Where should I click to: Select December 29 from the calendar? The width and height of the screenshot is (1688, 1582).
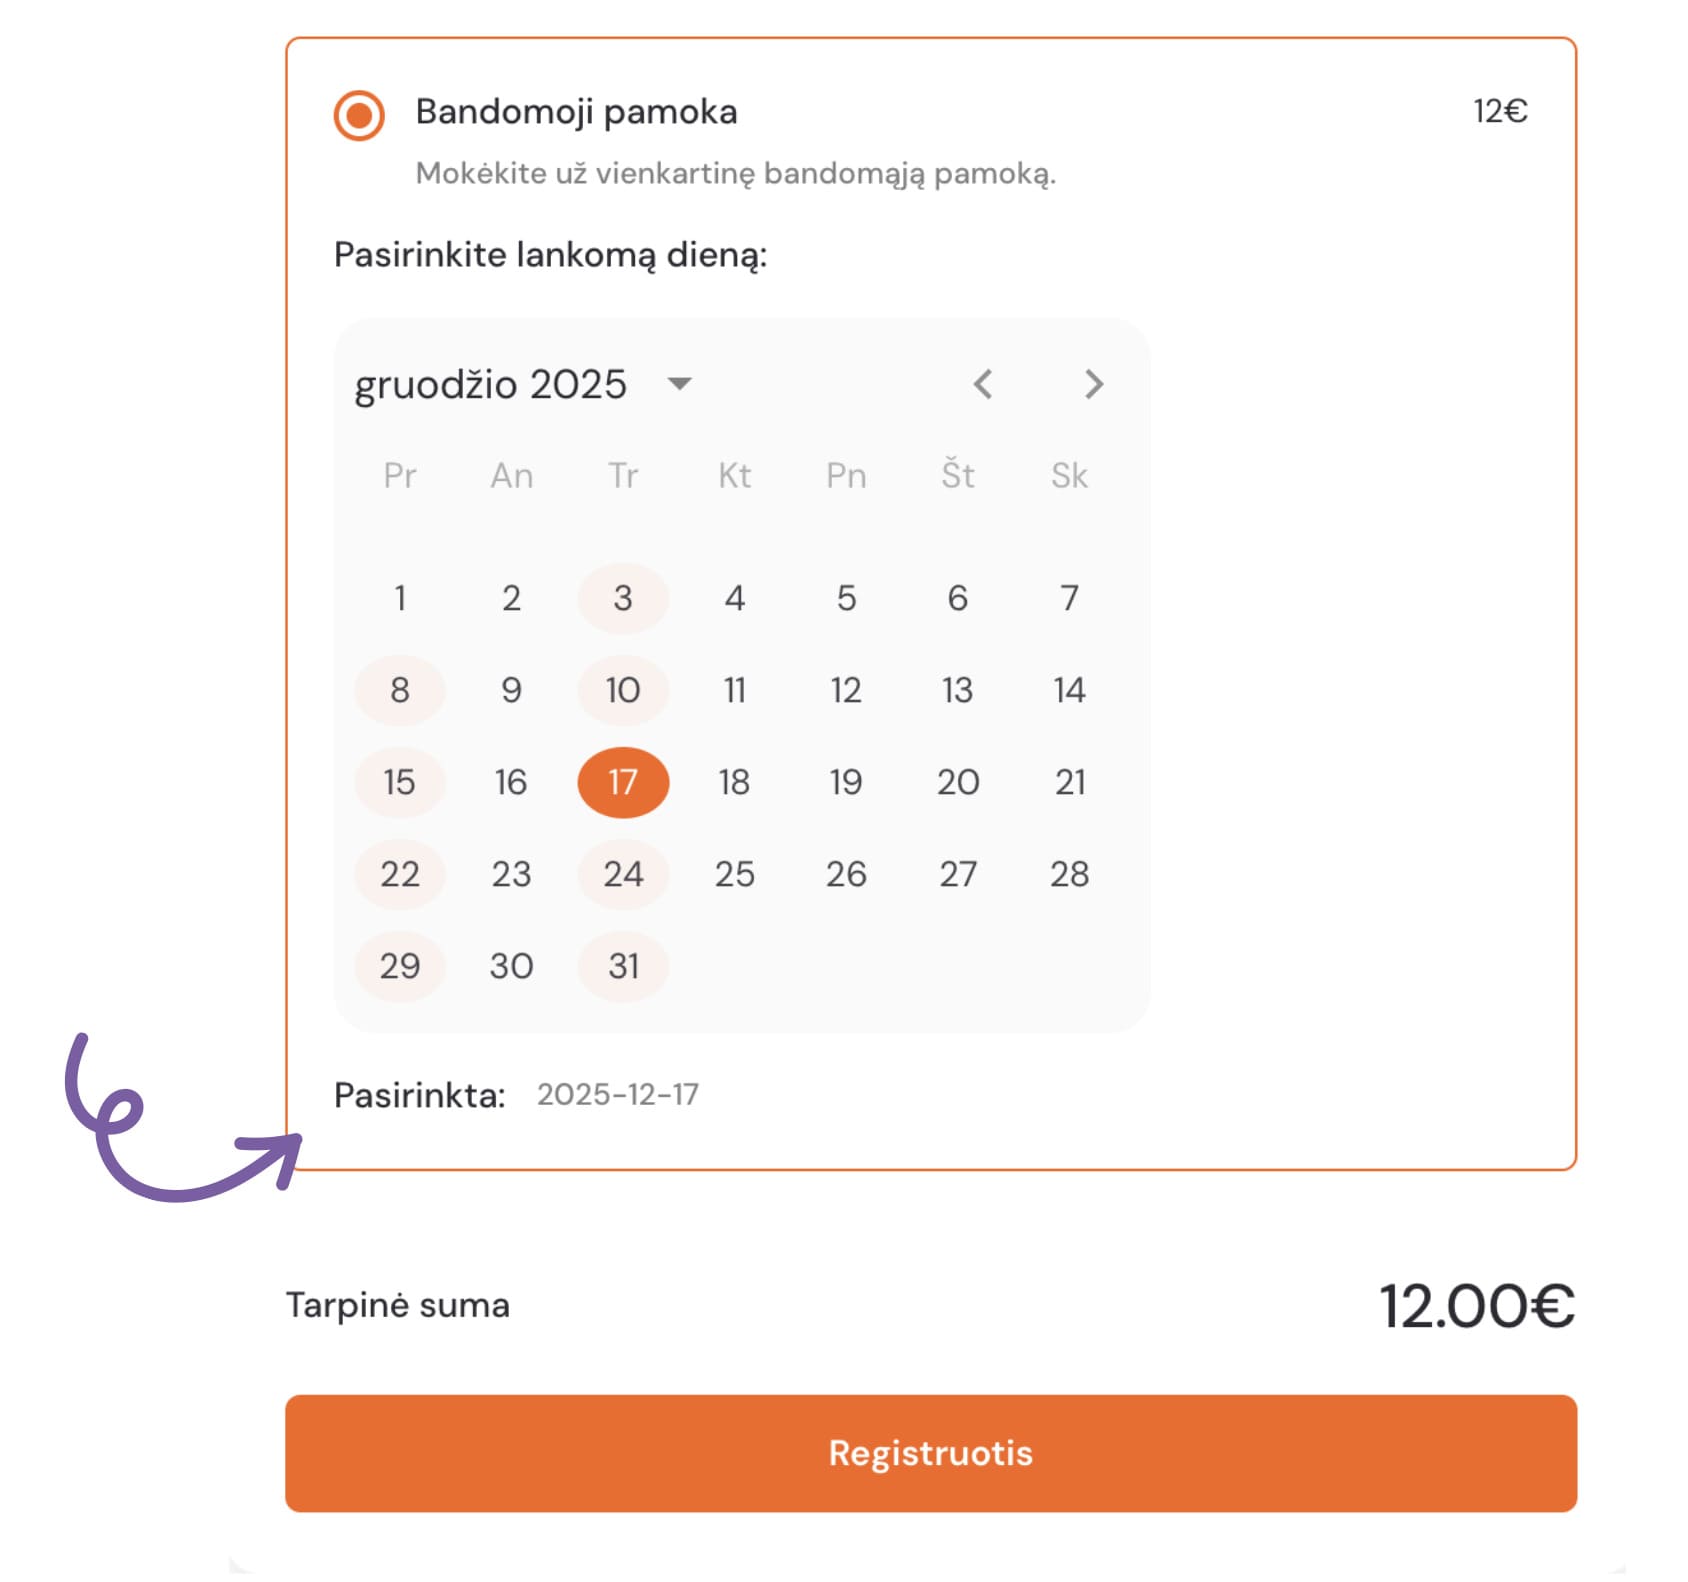[x=399, y=965]
